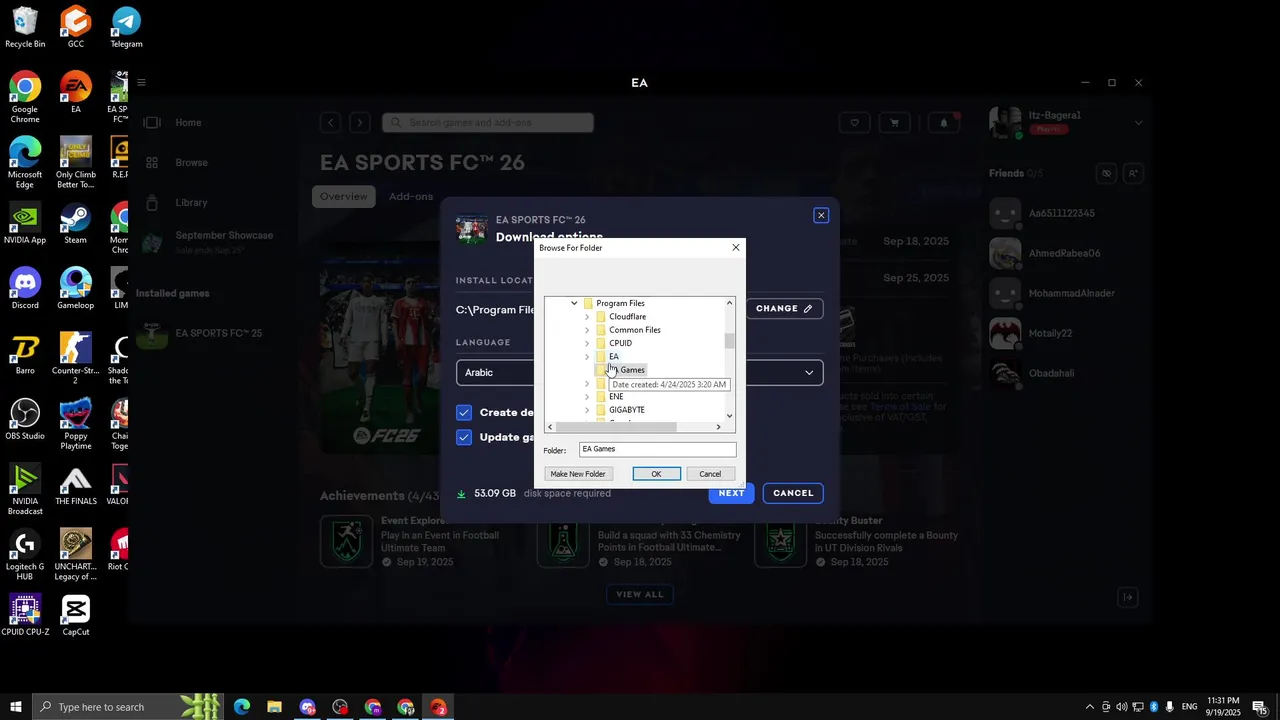Open the Discord desktop shortcut

[x=25, y=288]
